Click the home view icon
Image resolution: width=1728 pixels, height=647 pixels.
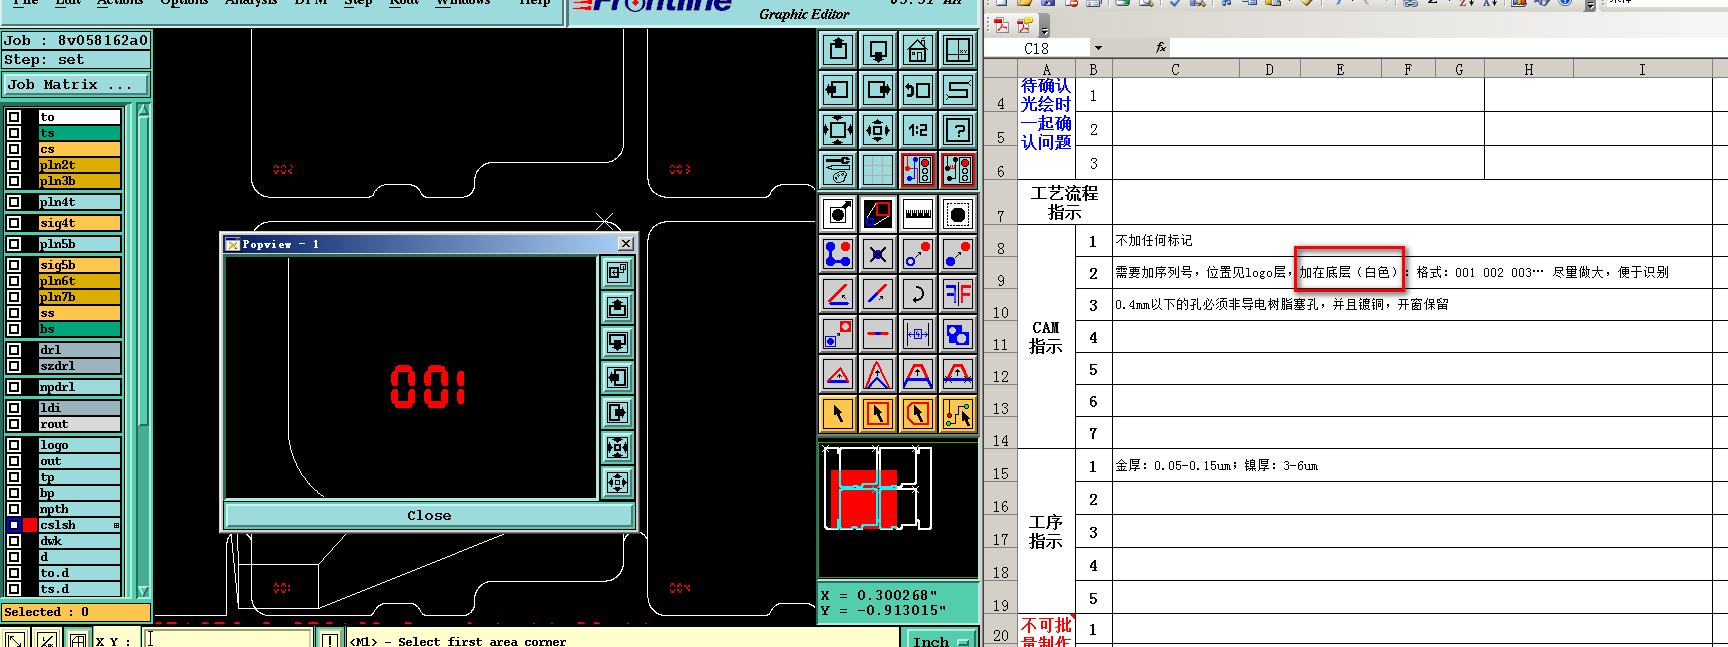[918, 50]
